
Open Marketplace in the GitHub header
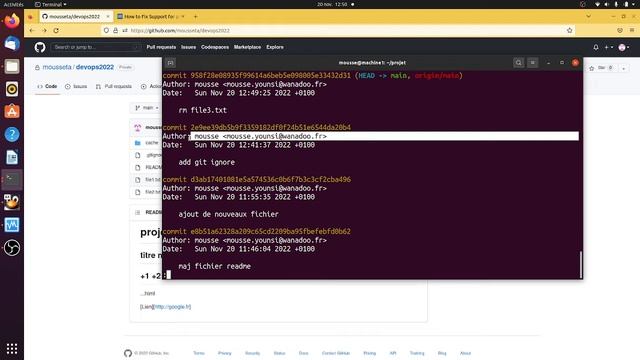pyautogui.click(x=247, y=47)
